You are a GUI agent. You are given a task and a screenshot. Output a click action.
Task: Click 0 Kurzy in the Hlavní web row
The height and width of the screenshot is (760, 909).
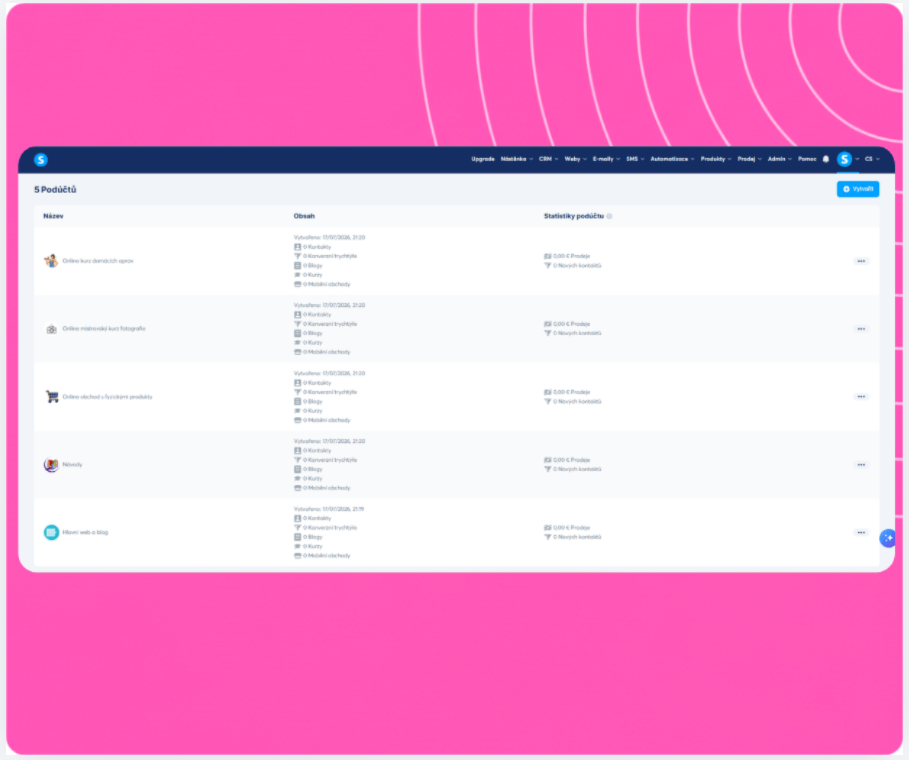[x=312, y=546]
